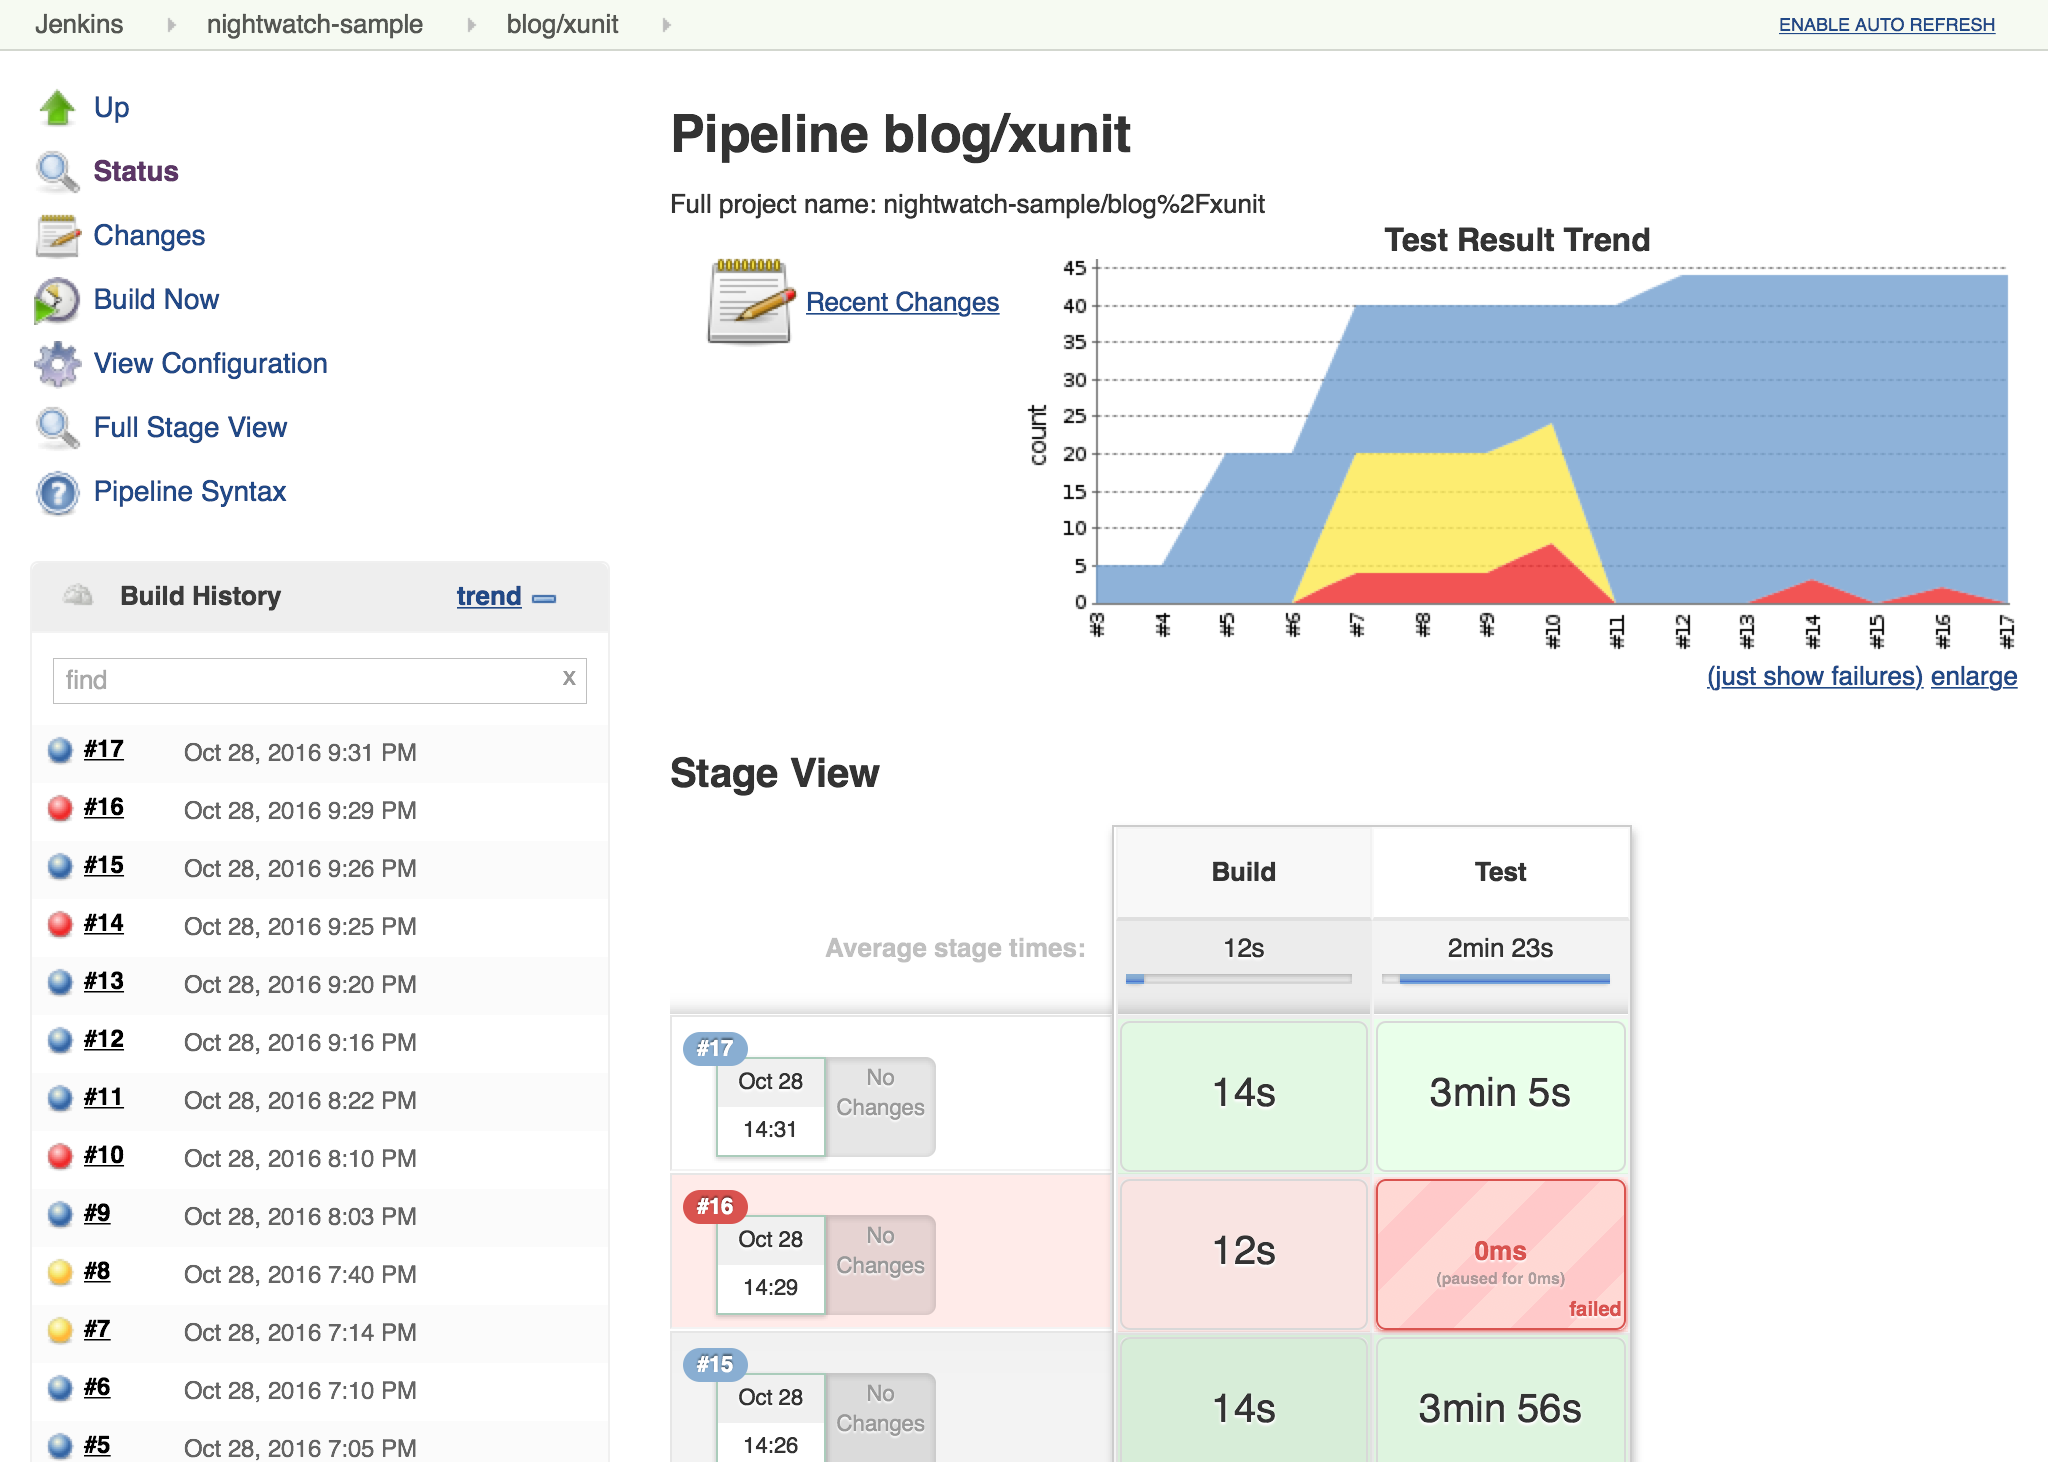2048x1462 pixels.
Task: Click the yellow status ball of build #8
Action: pyautogui.click(x=60, y=1272)
